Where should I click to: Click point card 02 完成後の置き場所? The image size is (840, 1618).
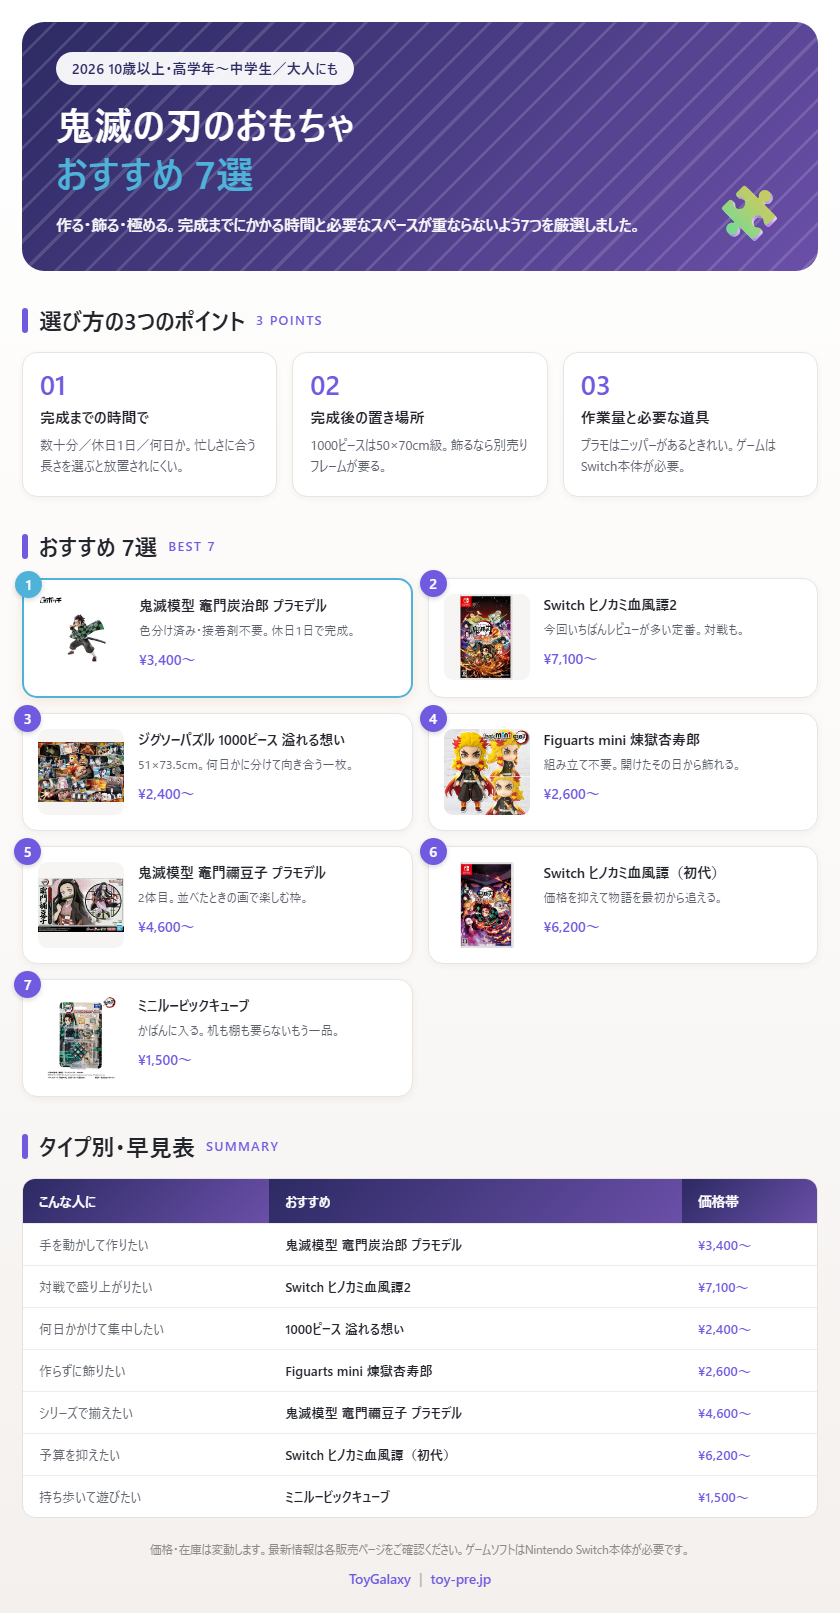click(x=420, y=424)
